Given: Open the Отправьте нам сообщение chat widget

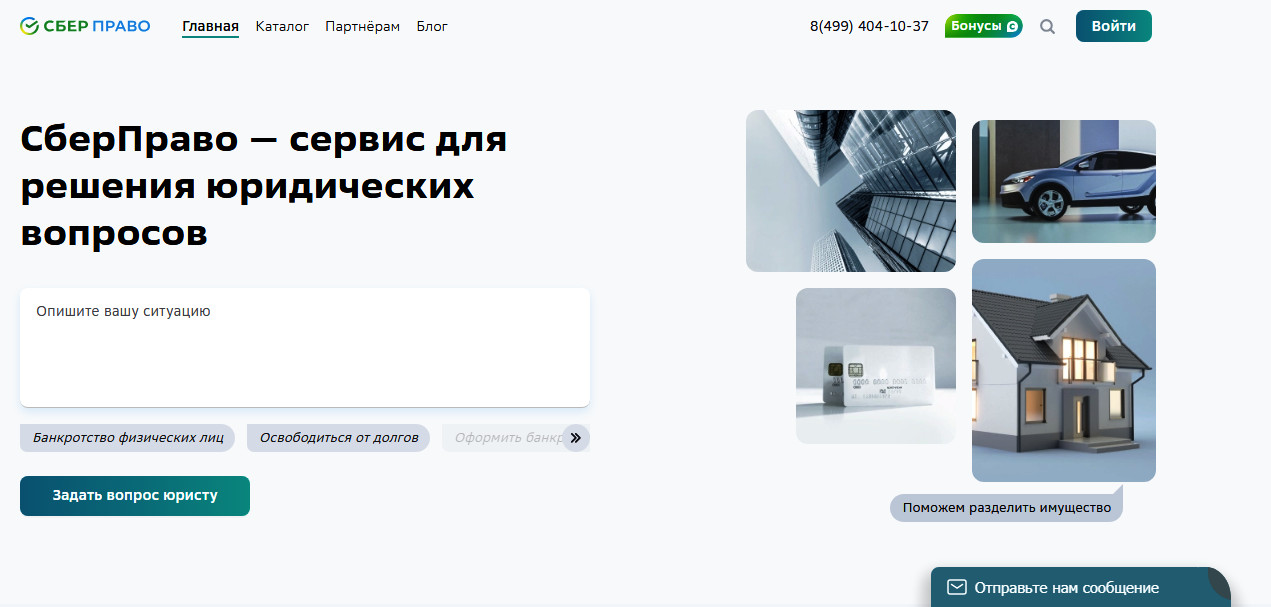Looking at the screenshot, I should point(1081,588).
